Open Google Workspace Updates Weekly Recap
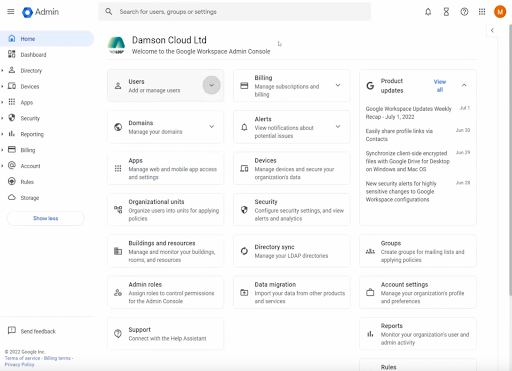 [408, 113]
